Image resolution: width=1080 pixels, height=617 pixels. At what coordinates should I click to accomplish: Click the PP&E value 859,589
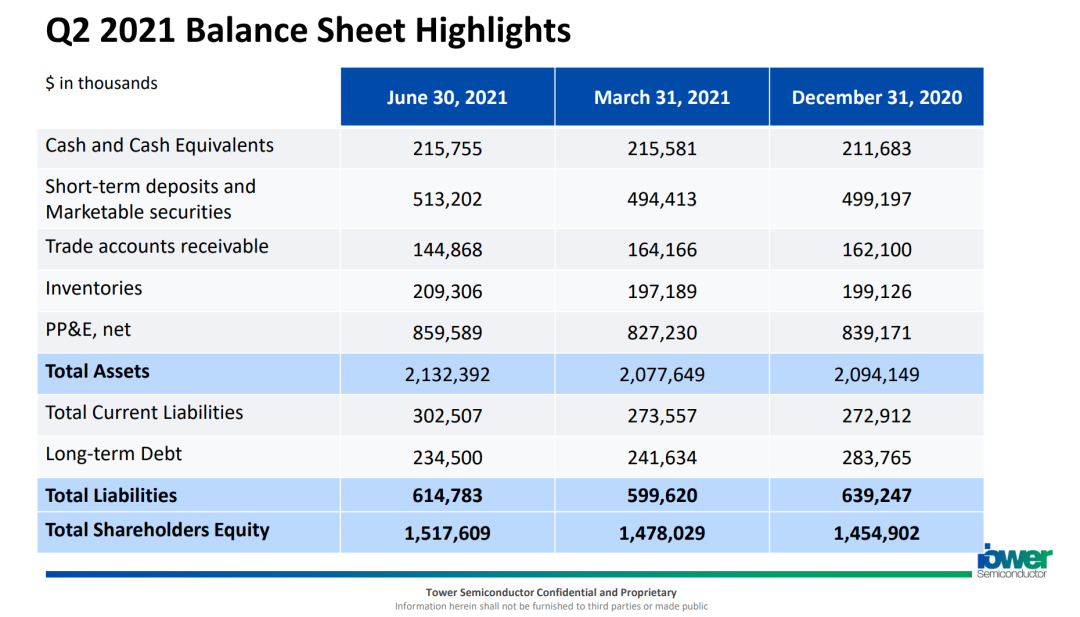447,333
